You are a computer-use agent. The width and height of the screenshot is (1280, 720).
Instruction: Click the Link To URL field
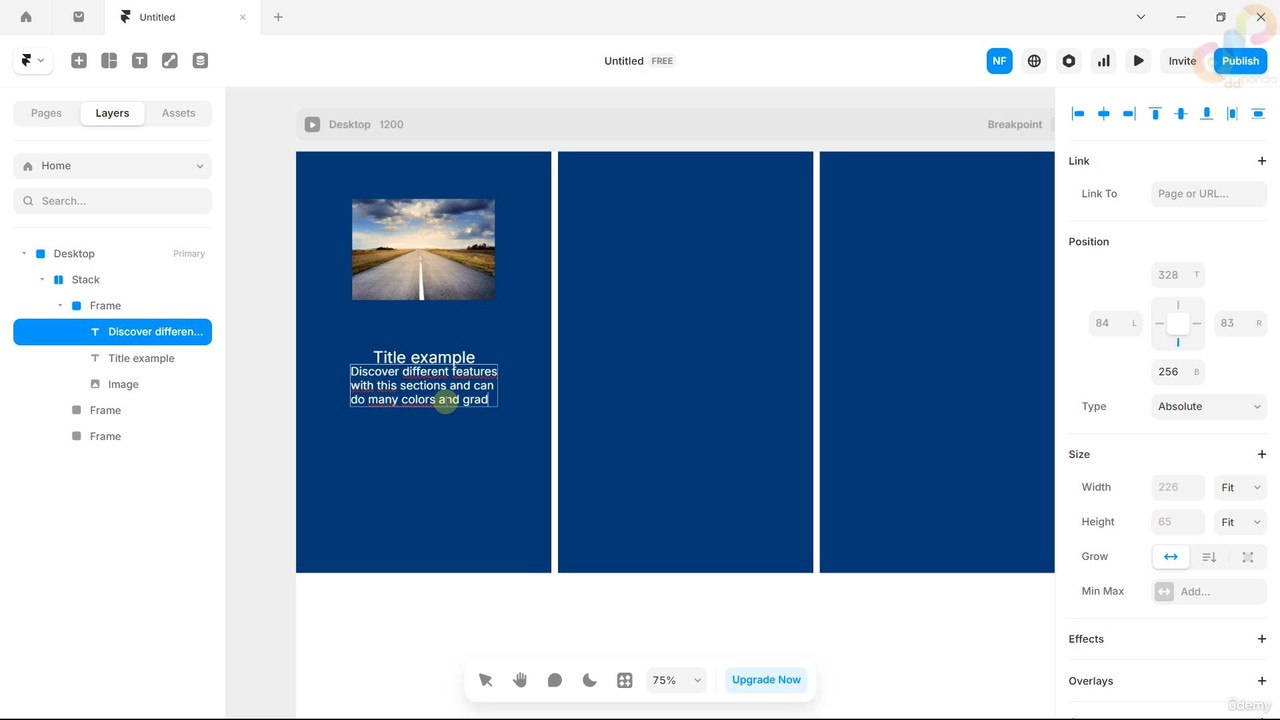tap(1209, 194)
